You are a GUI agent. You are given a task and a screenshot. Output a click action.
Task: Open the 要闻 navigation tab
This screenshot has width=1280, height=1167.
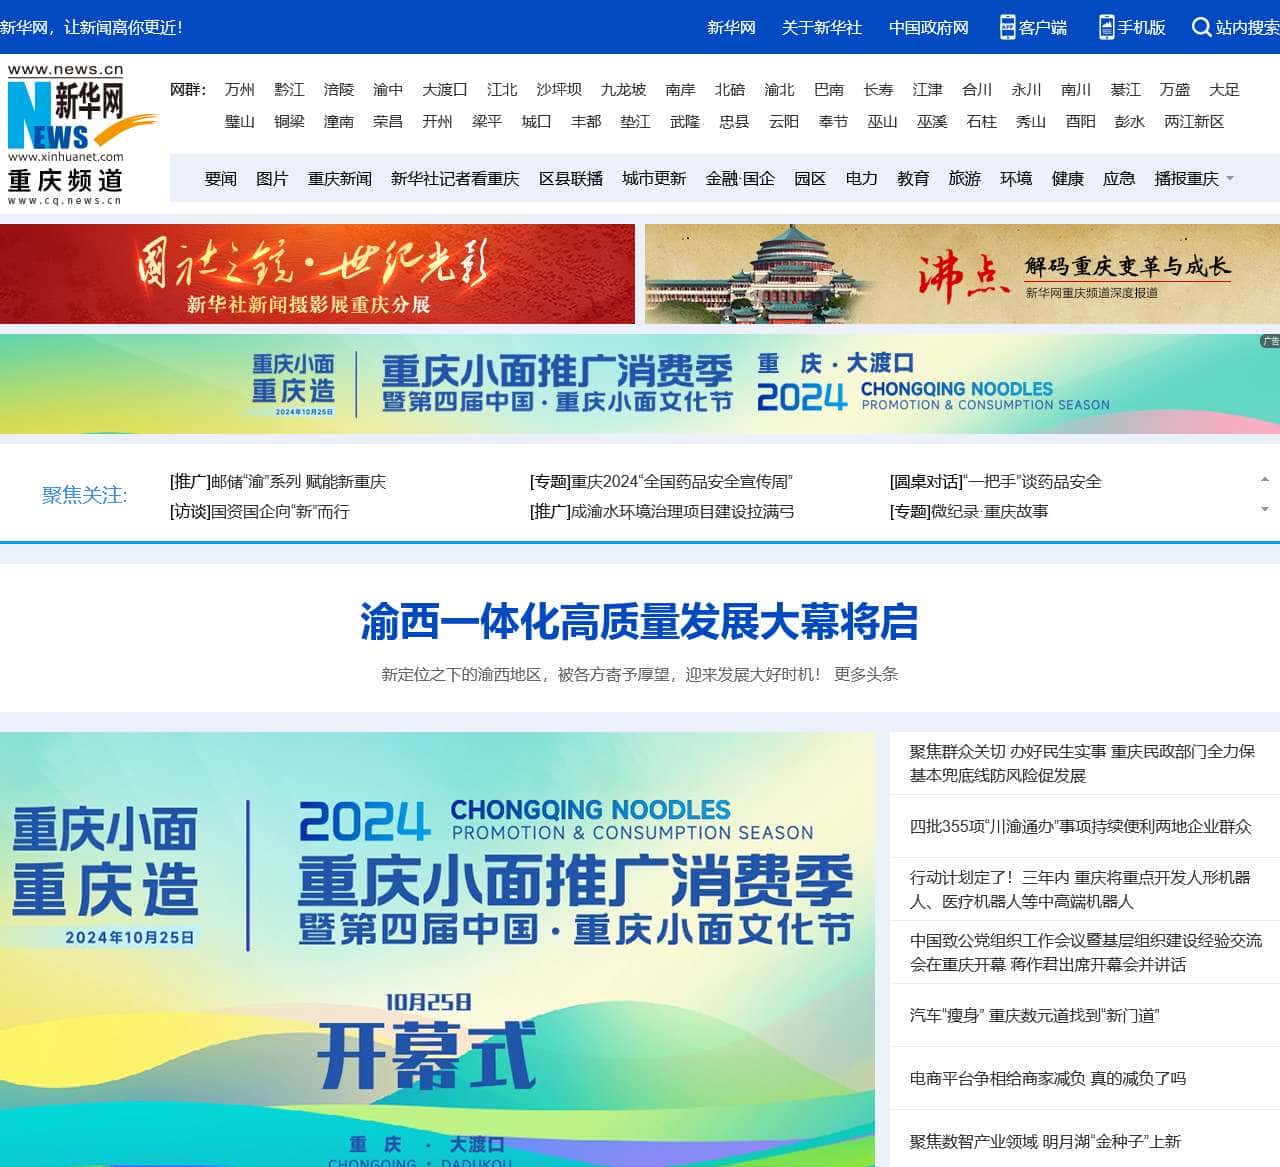(221, 179)
